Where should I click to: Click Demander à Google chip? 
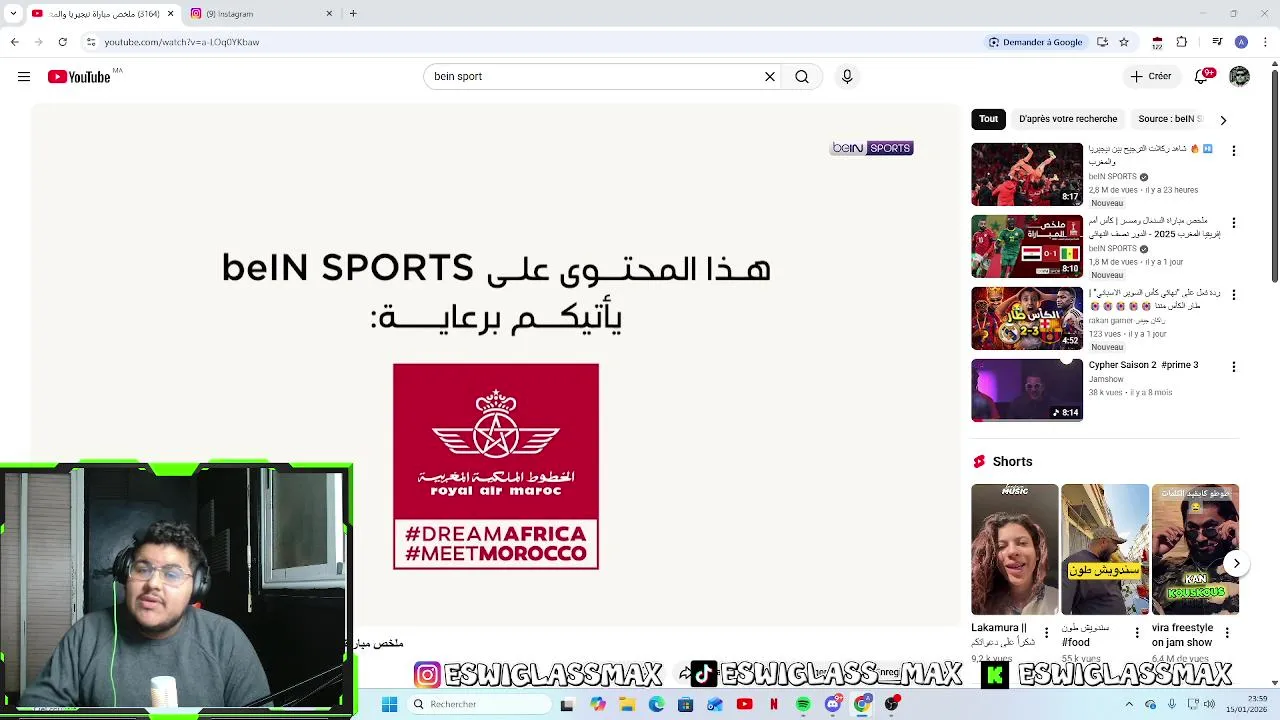tap(1035, 42)
